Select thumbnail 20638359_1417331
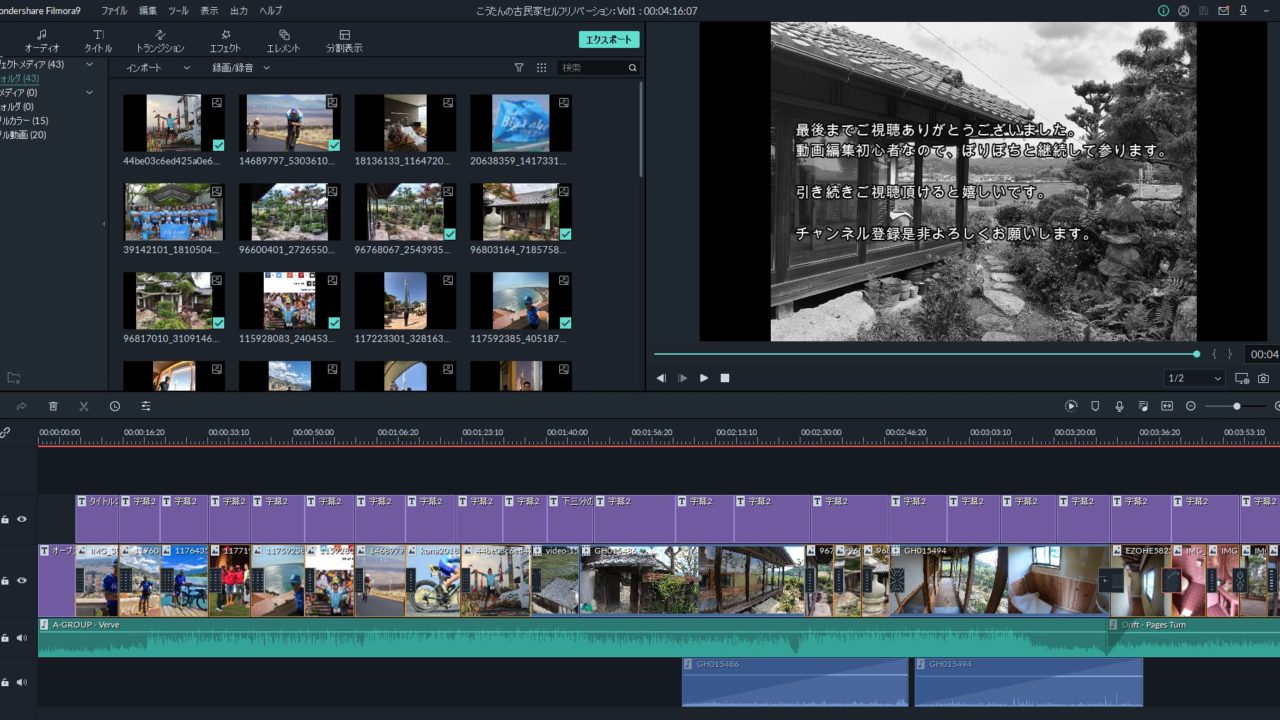This screenshot has height=720, width=1280. point(521,123)
